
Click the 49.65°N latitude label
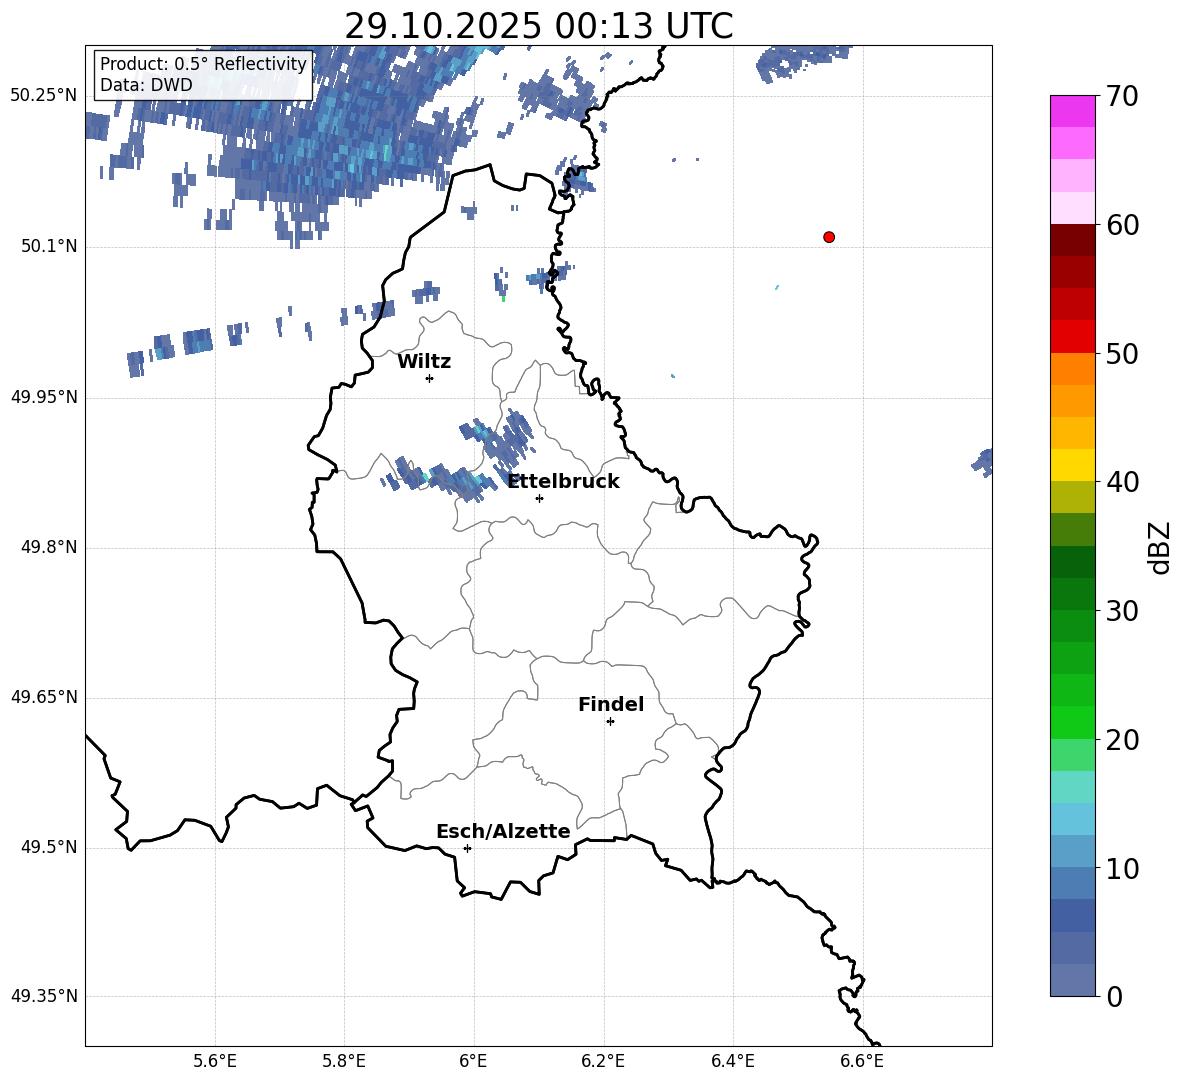pos(44,697)
